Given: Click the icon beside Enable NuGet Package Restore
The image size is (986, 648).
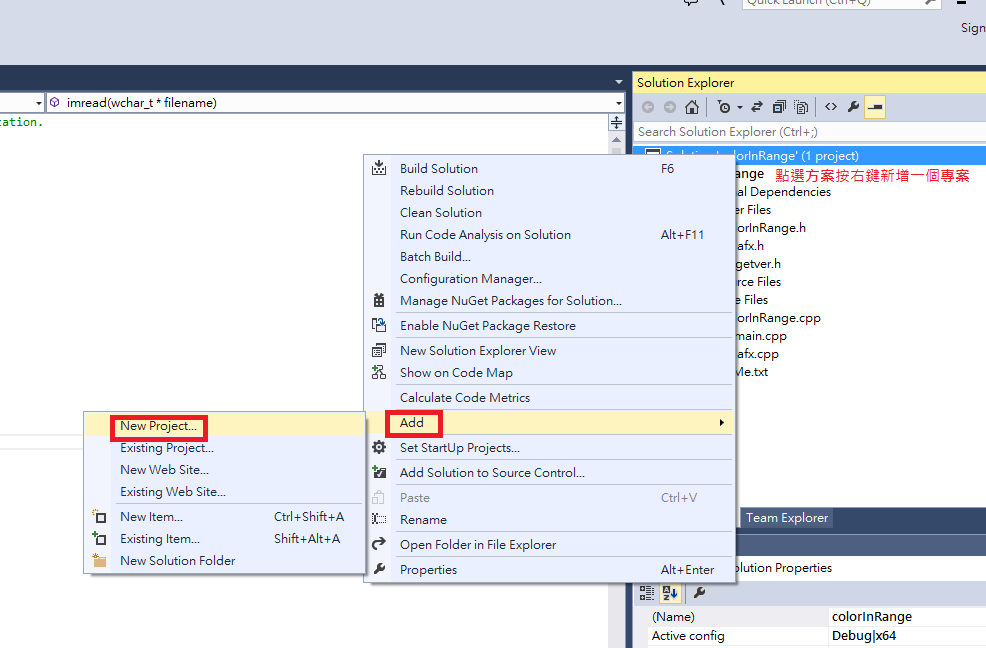Looking at the screenshot, I should 379,325.
